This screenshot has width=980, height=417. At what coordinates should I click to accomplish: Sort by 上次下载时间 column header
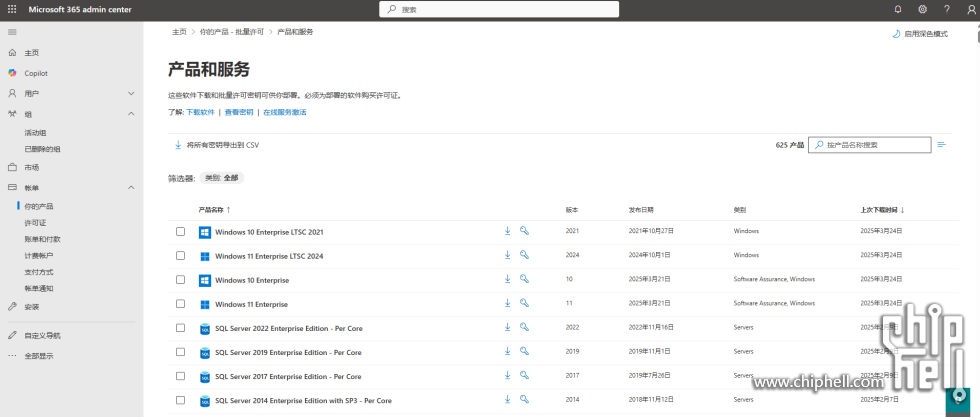click(x=882, y=210)
